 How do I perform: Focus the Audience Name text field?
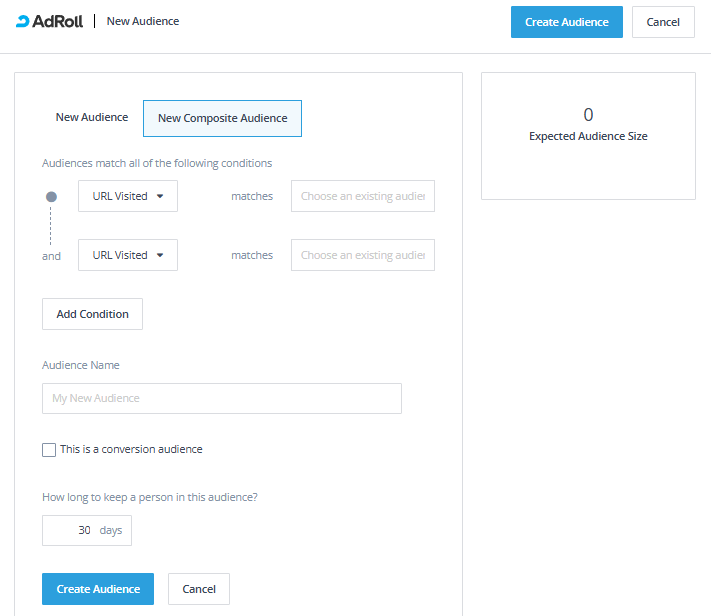[x=221, y=398]
